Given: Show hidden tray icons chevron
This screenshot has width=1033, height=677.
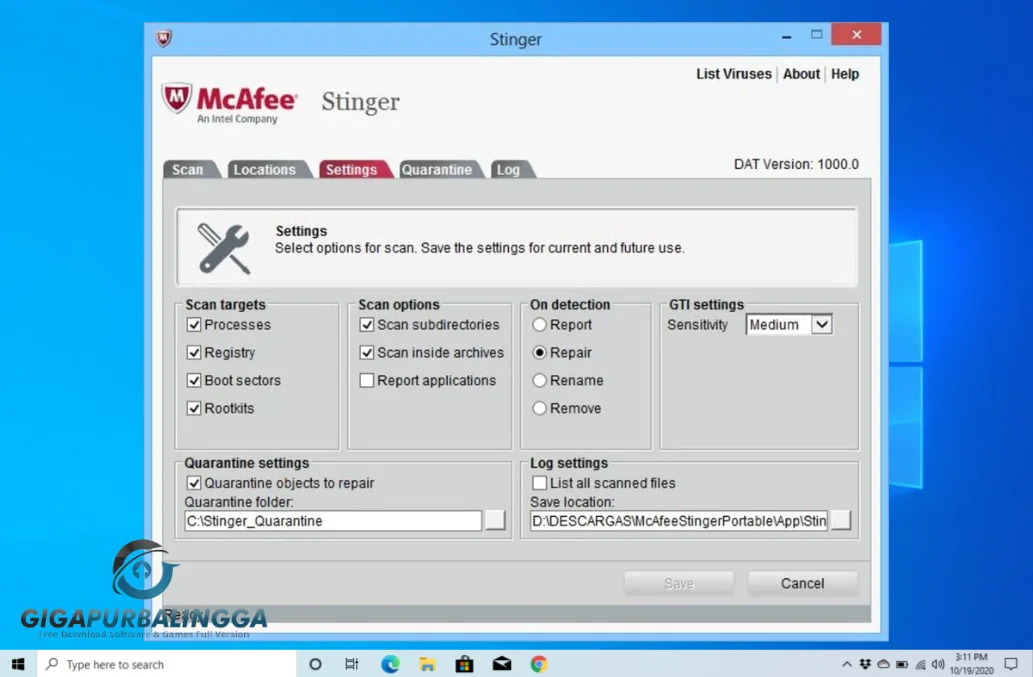Looking at the screenshot, I should [x=847, y=664].
